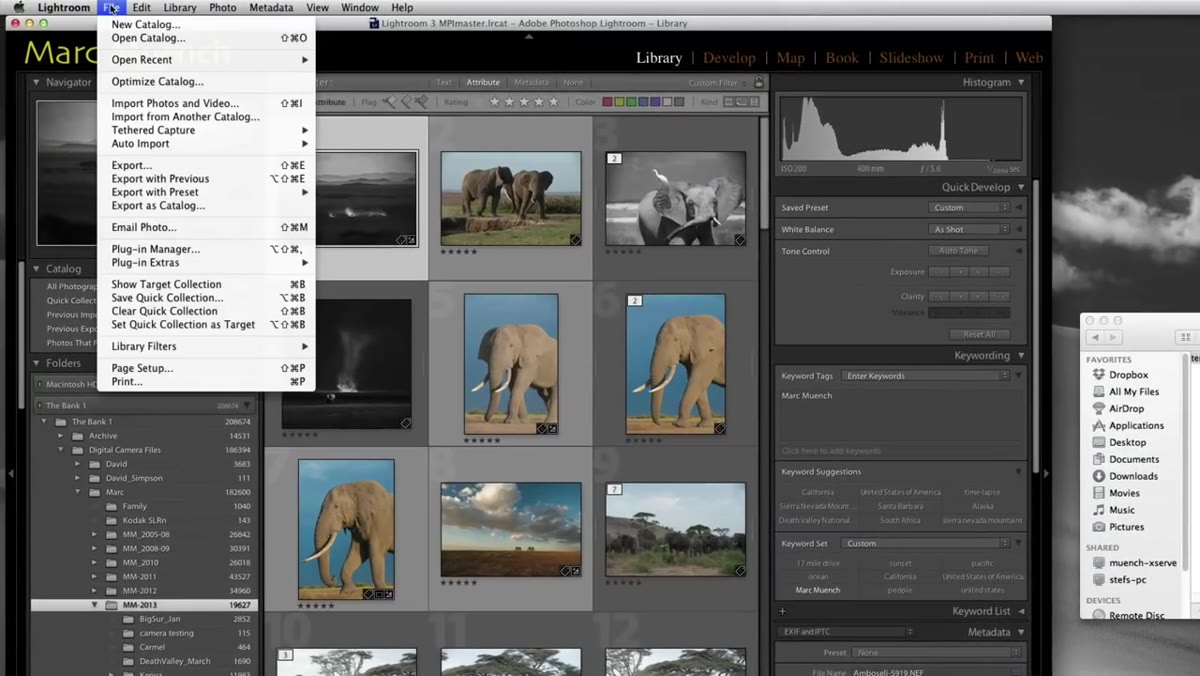1200x676 pixels.
Task: Toggle the red color label filter
Action: coord(608,102)
